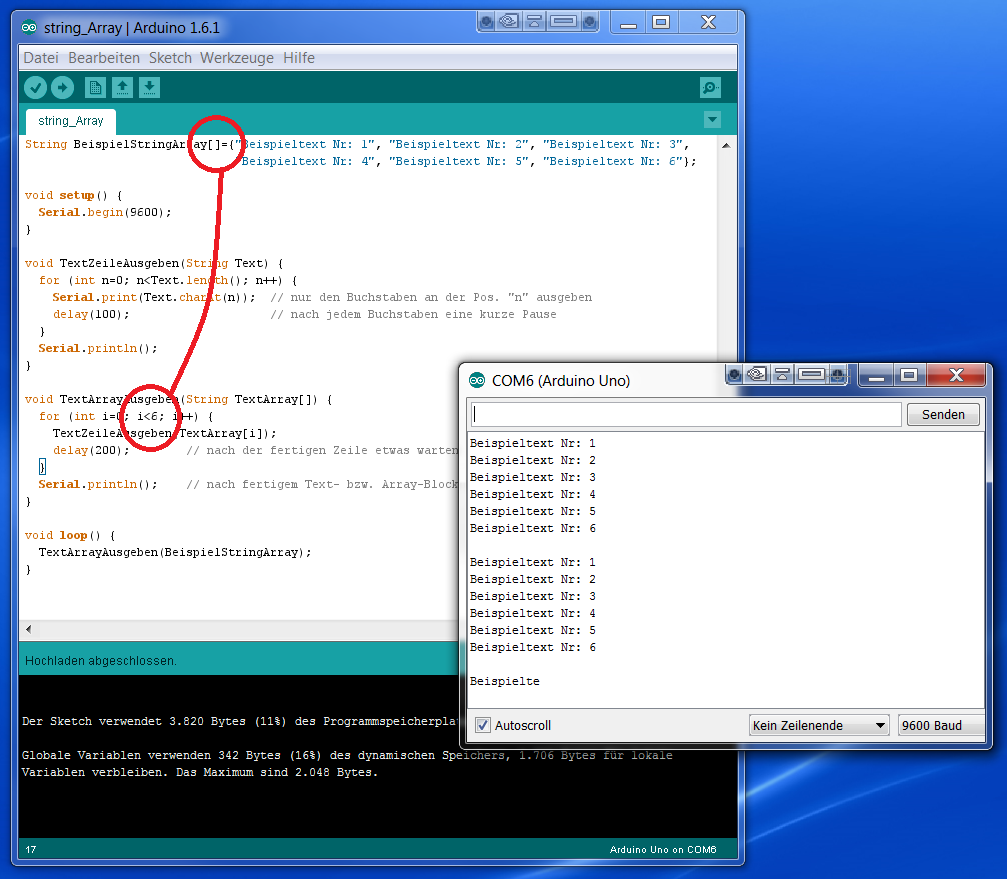
Task: Click 'Arduino Uno on COM6' in status bar
Action: click(x=663, y=849)
